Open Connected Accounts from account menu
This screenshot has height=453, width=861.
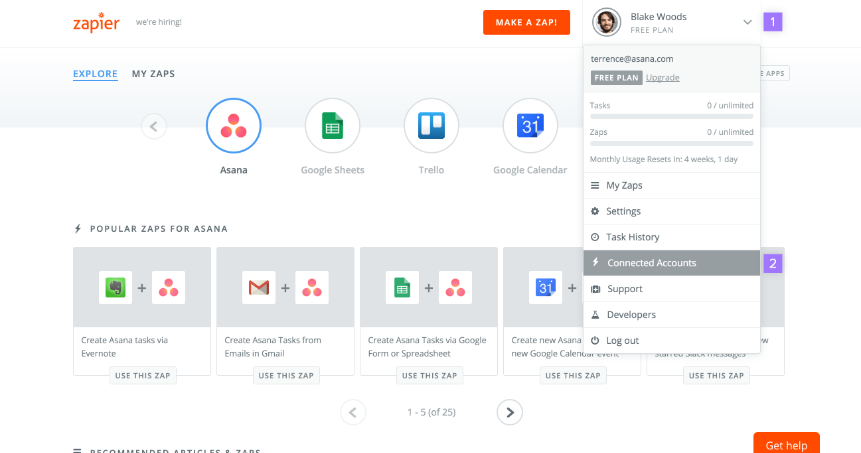[672, 263]
